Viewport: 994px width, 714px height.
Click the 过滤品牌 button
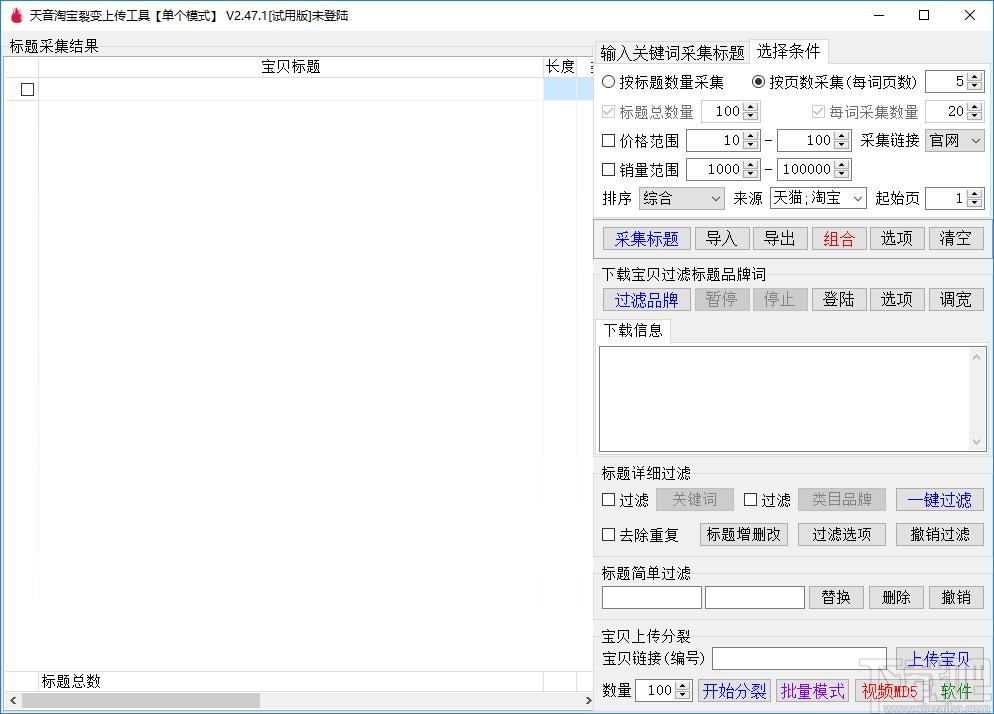click(x=647, y=299)
